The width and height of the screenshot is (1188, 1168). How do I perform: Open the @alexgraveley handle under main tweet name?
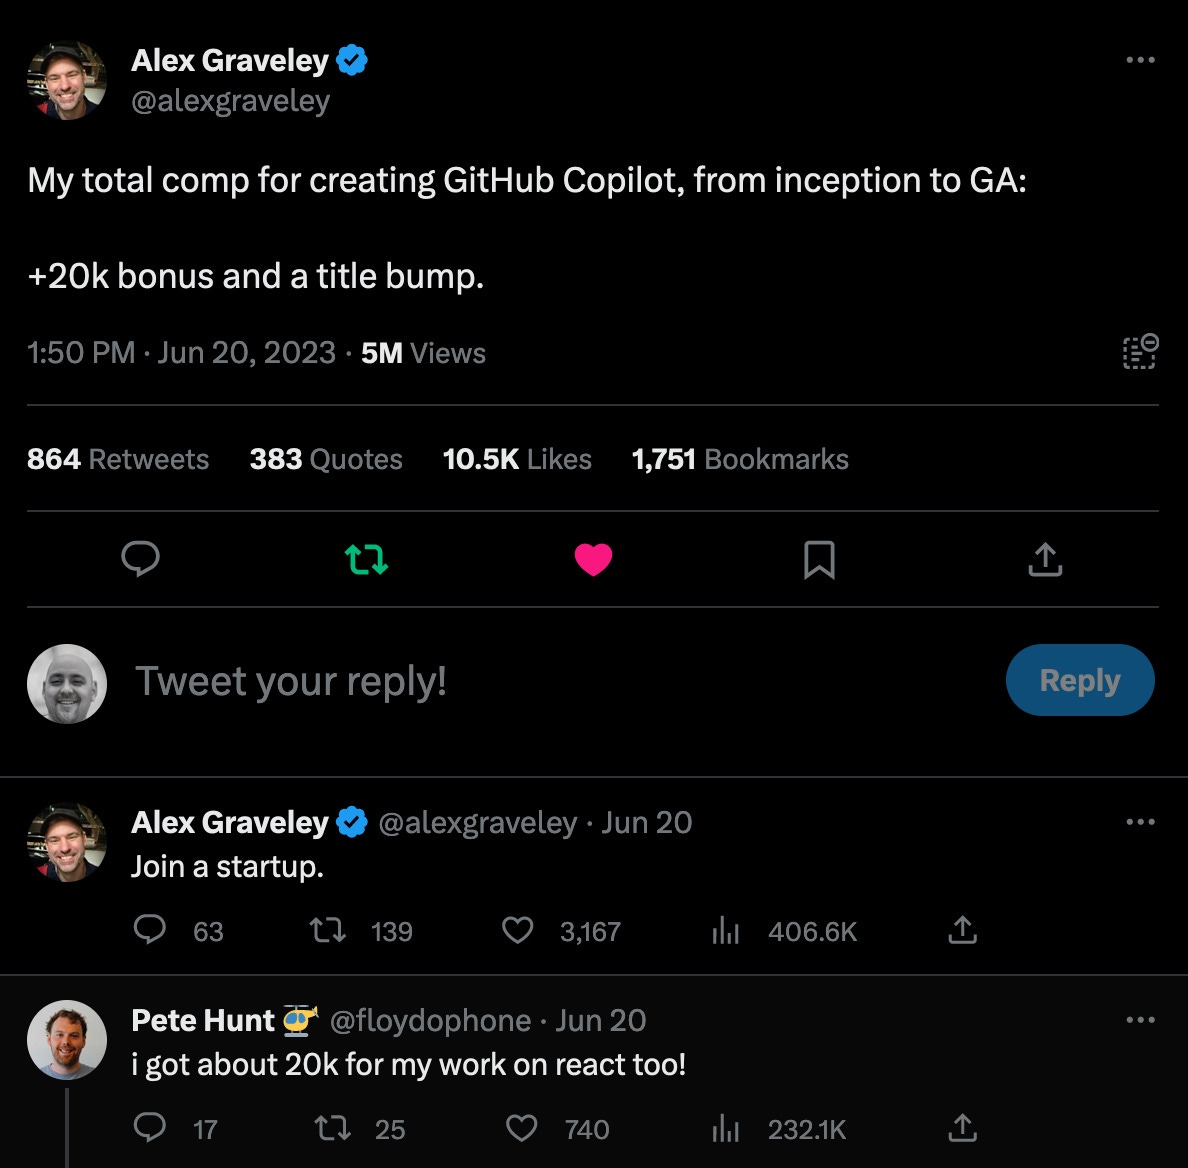click(x=230, y=101)
